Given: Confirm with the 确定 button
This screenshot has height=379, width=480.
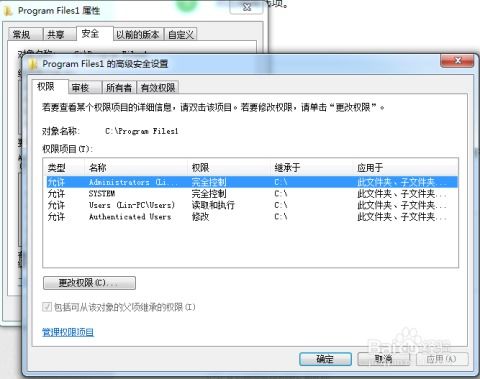Looking at the screenshot, I should click(x=325, y=359).
